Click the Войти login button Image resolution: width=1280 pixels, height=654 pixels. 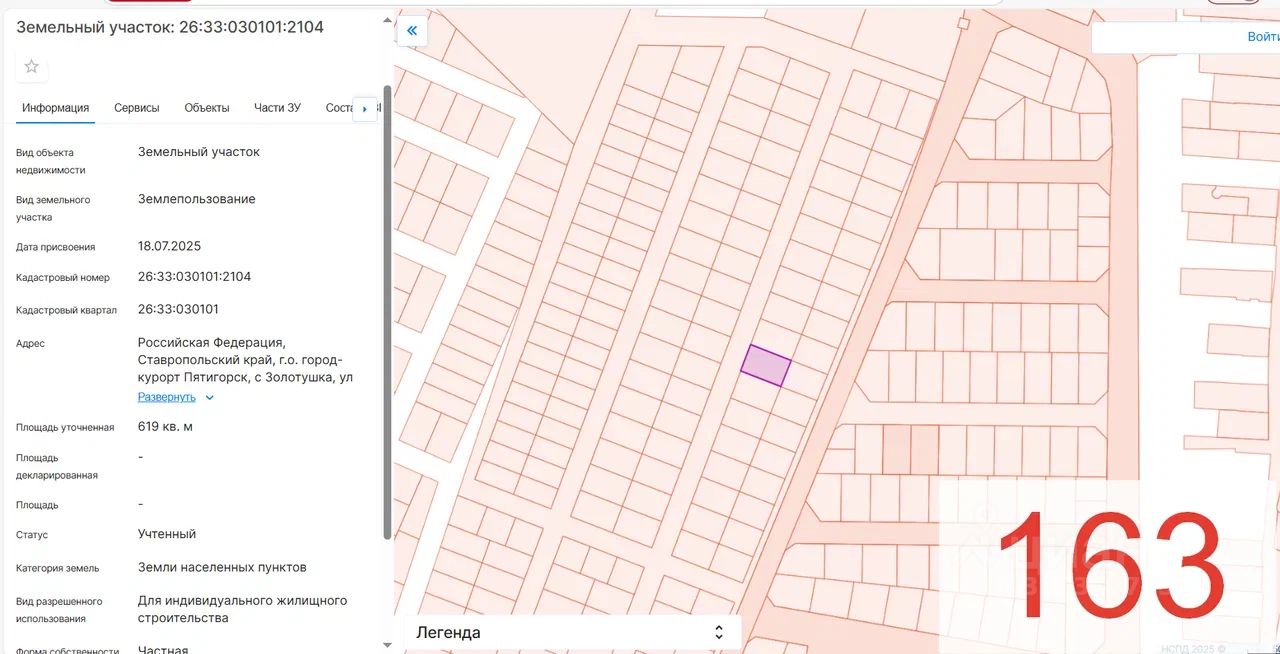coord(1263,37)
